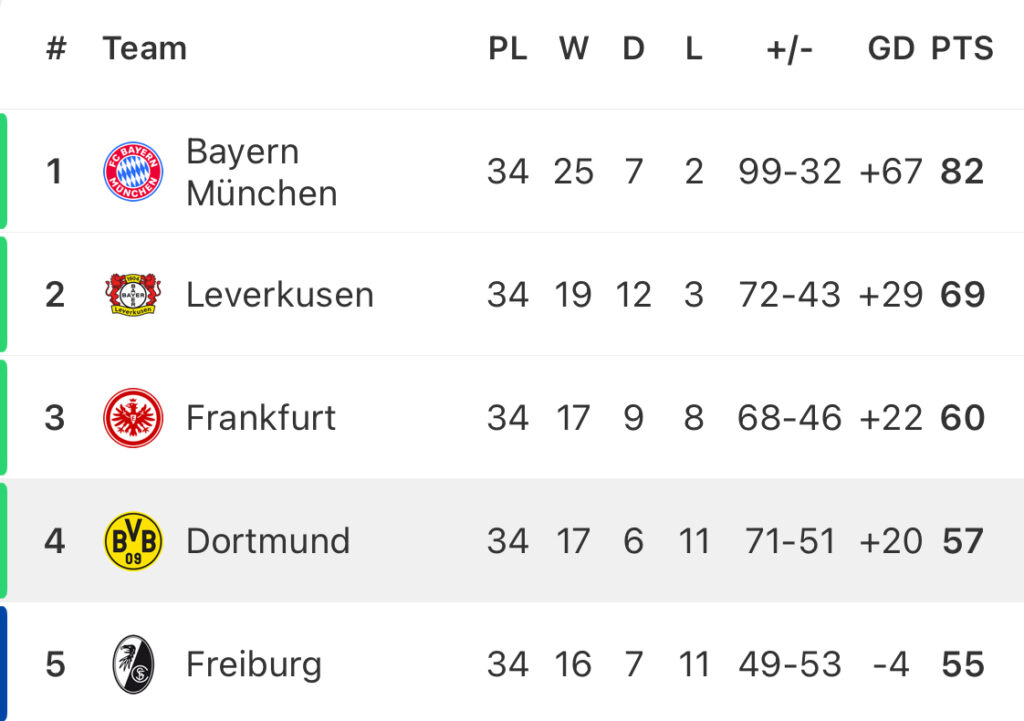The image size is (1024, 721).
Task: Sort table by PTS column header
Action: (x=962, y=49)
